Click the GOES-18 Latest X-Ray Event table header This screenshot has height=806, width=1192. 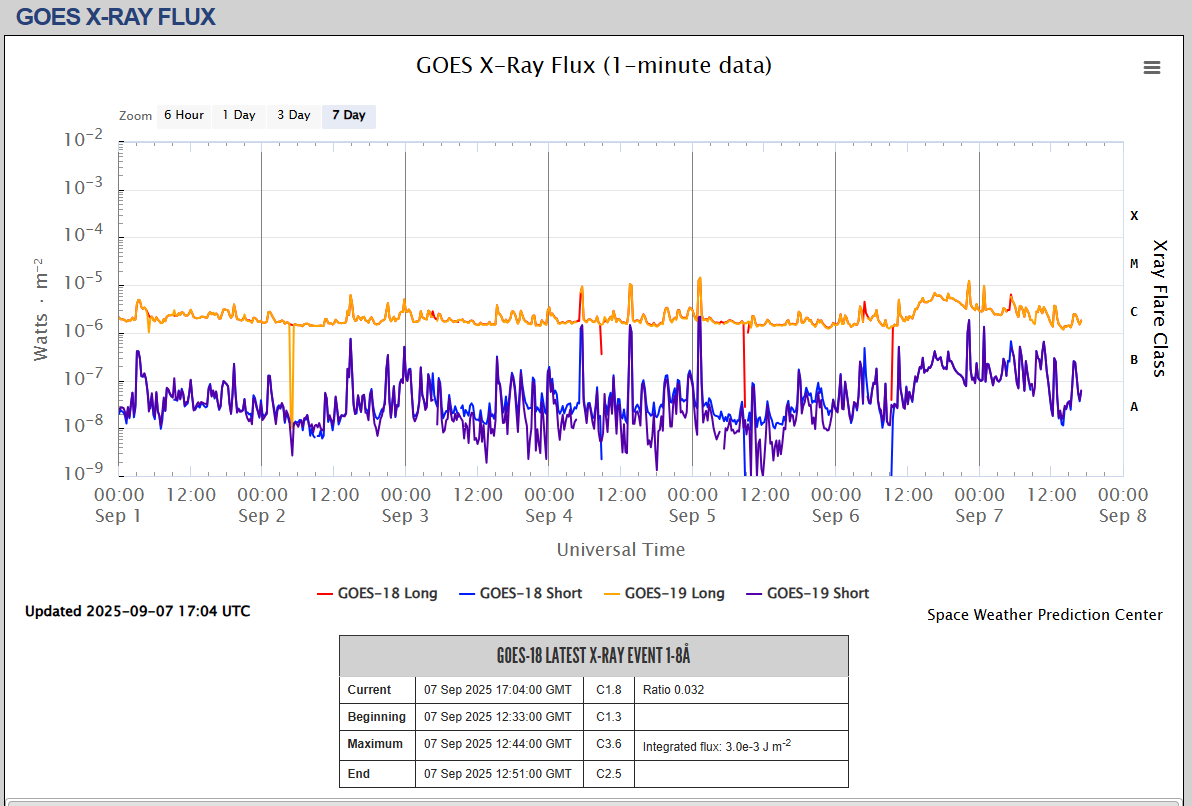click(594, 656)
